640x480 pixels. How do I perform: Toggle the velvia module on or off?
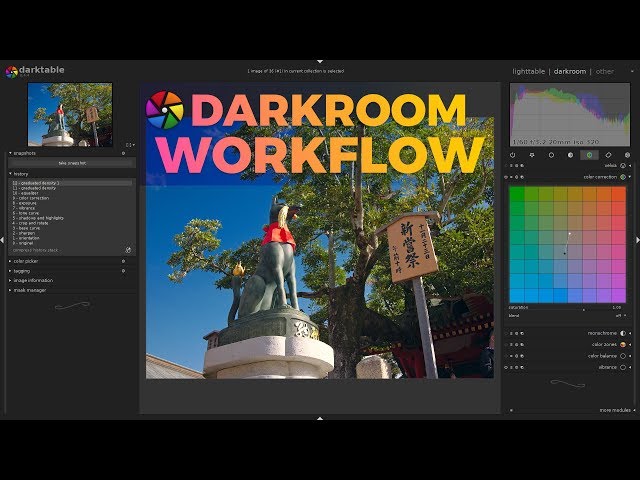[x=506, y=166]
